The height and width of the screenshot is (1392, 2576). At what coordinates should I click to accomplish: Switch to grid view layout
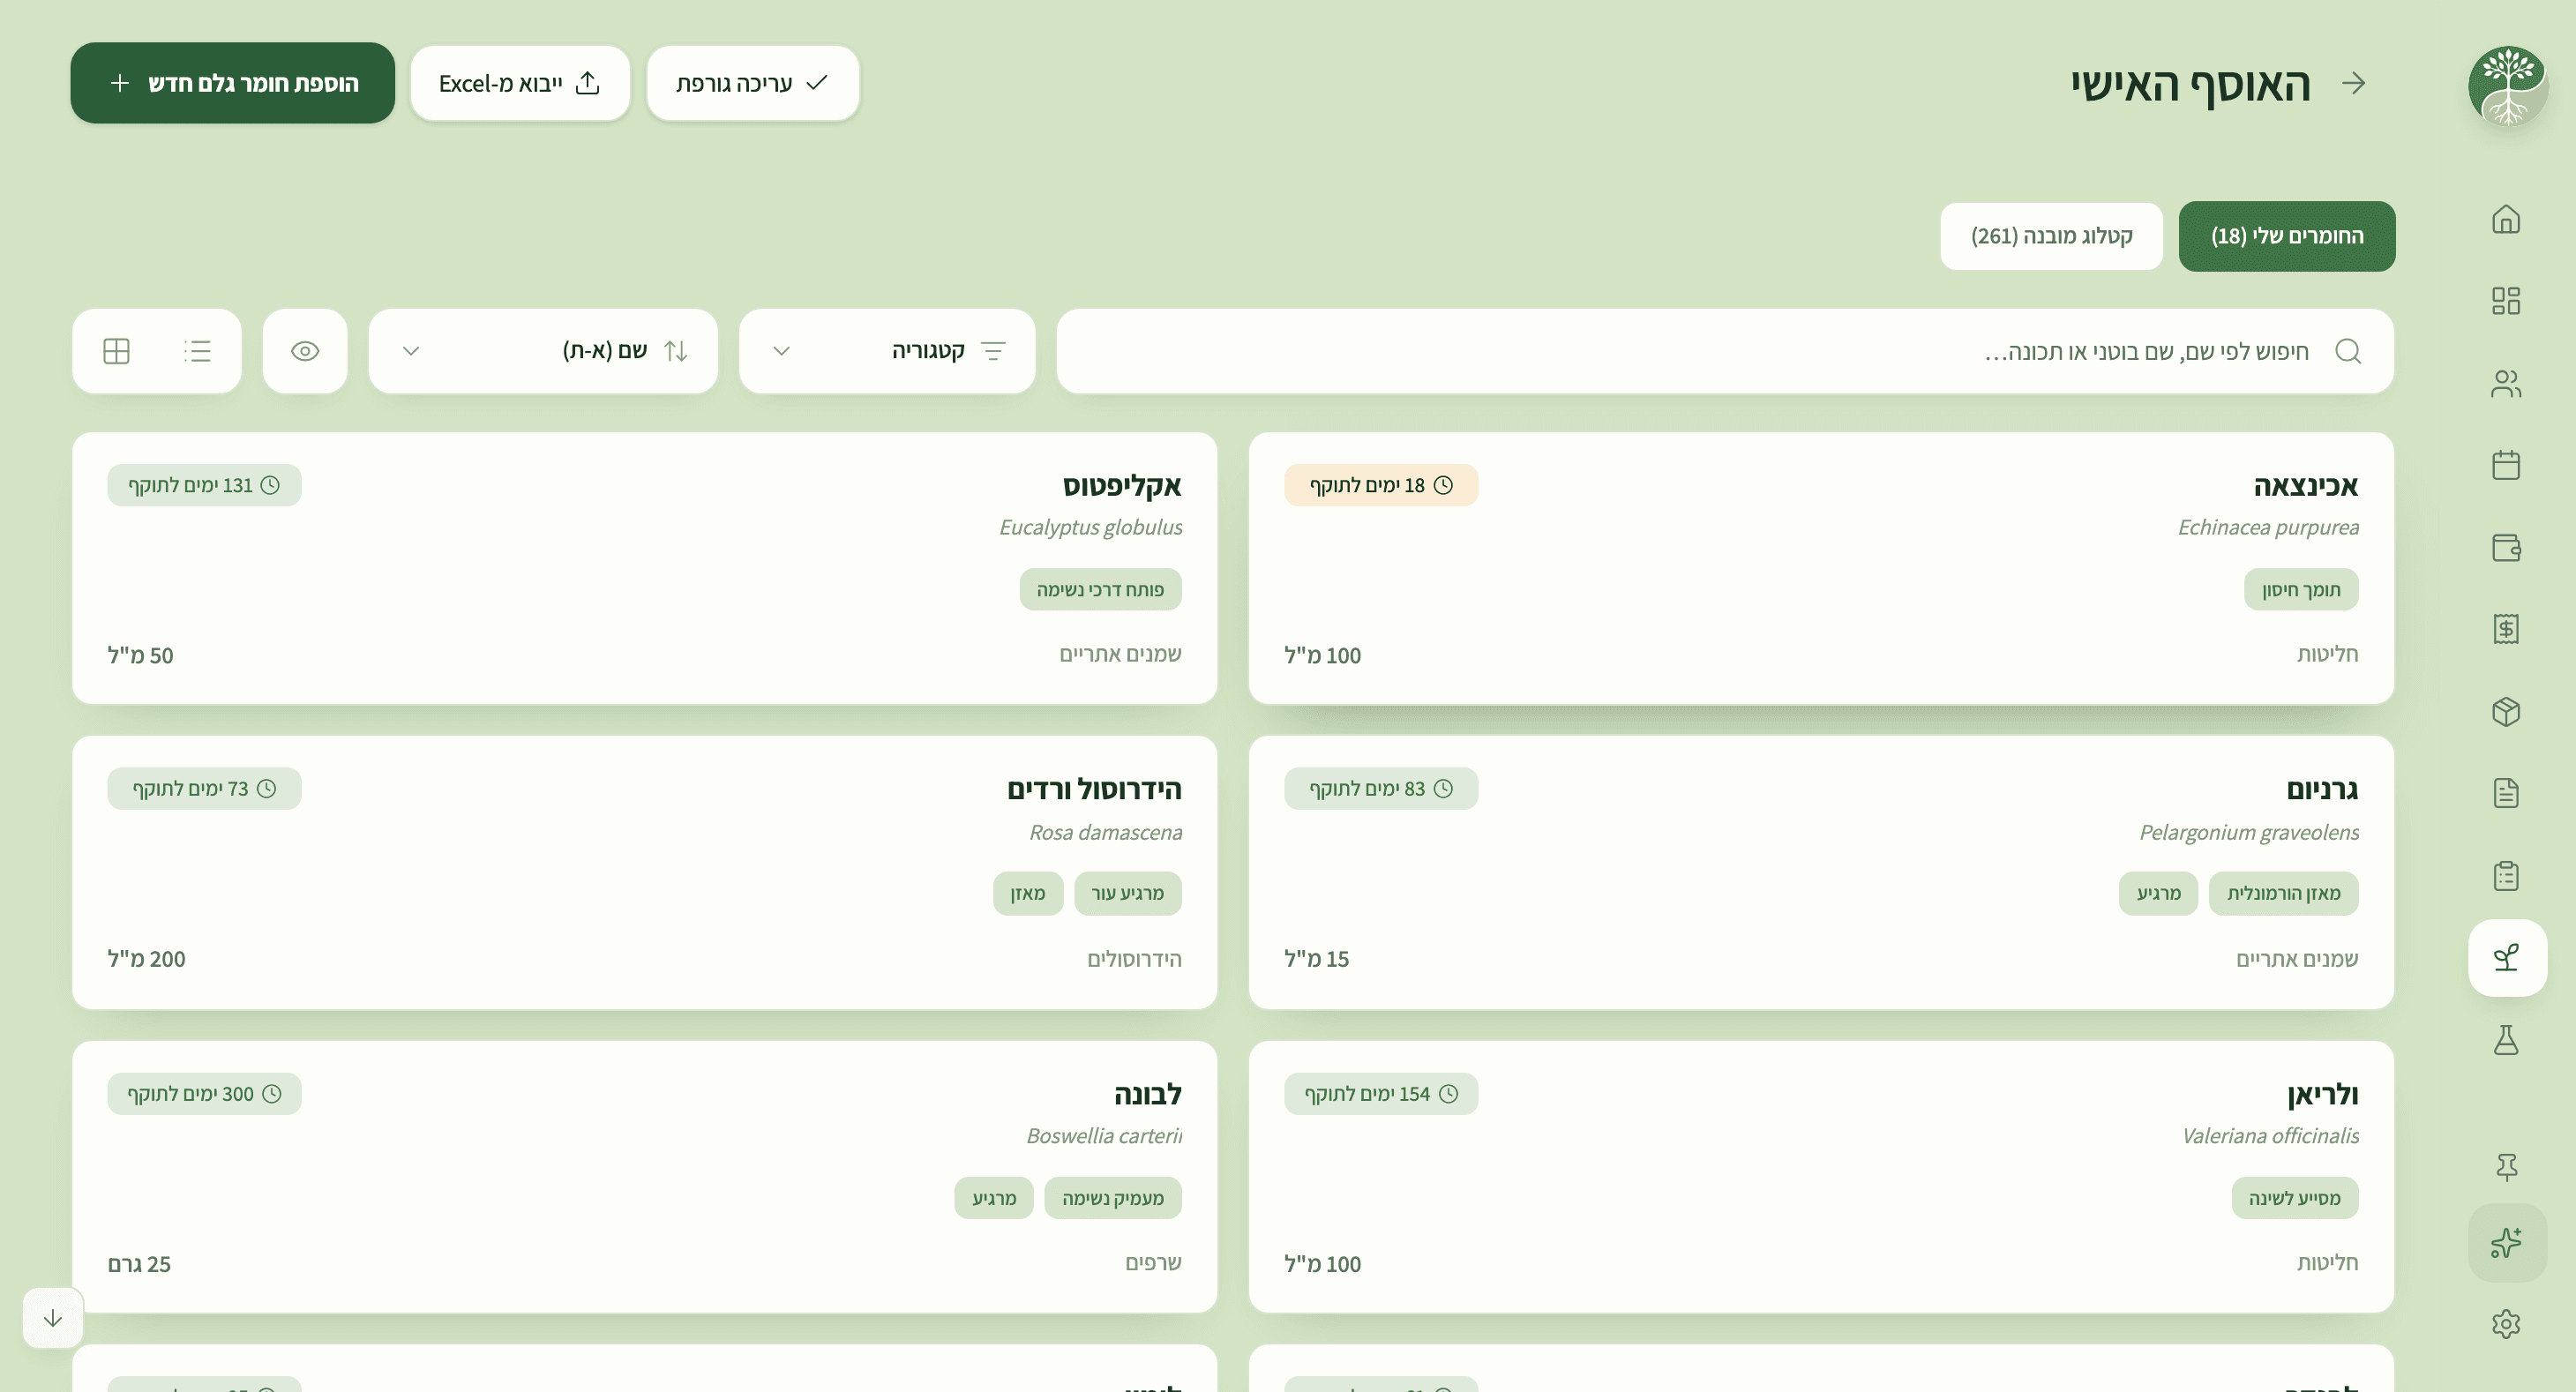117,351
